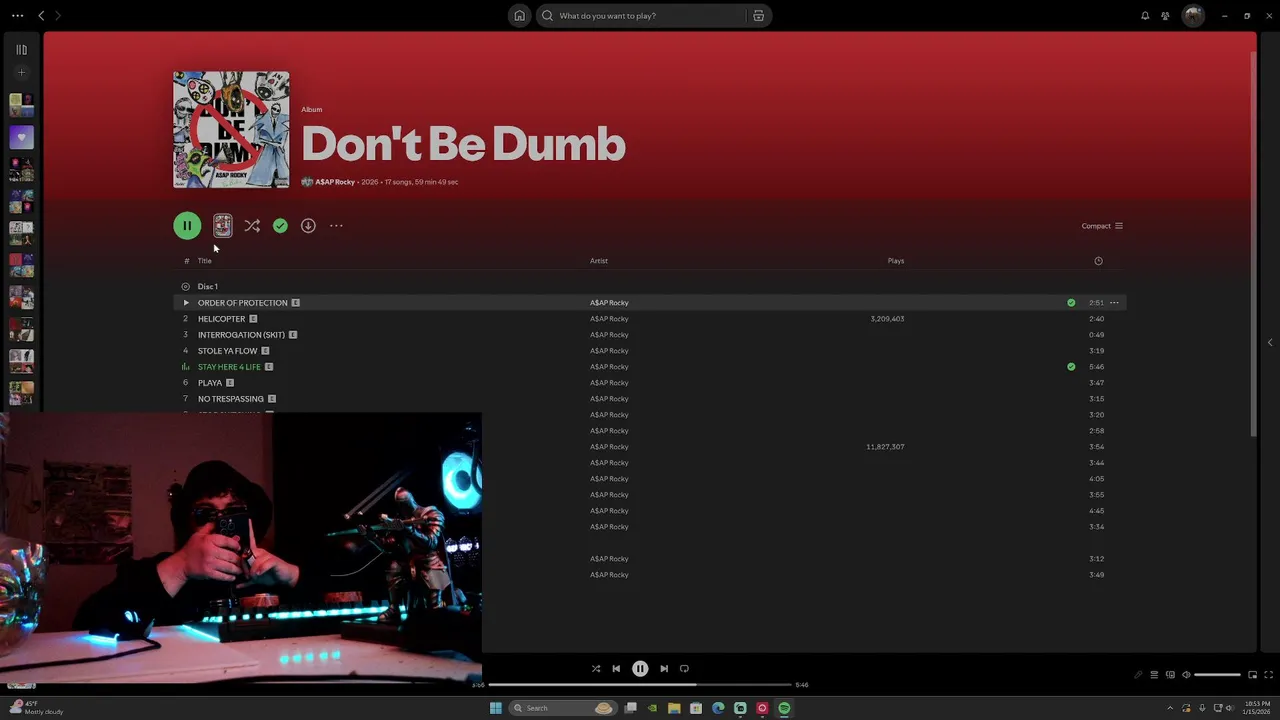Open the lyrics microphone icon

(x=1138, y=675)
